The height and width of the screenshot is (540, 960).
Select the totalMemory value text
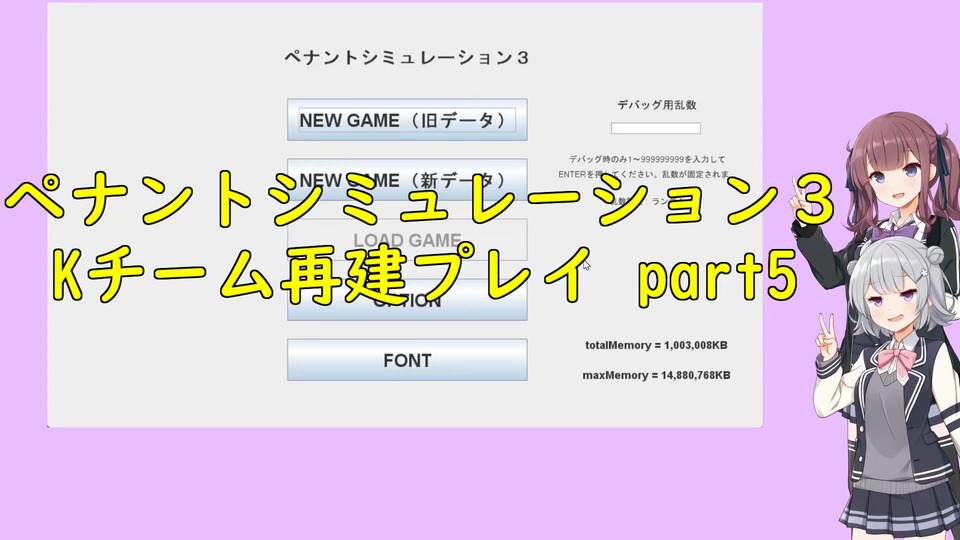point(656,345)
